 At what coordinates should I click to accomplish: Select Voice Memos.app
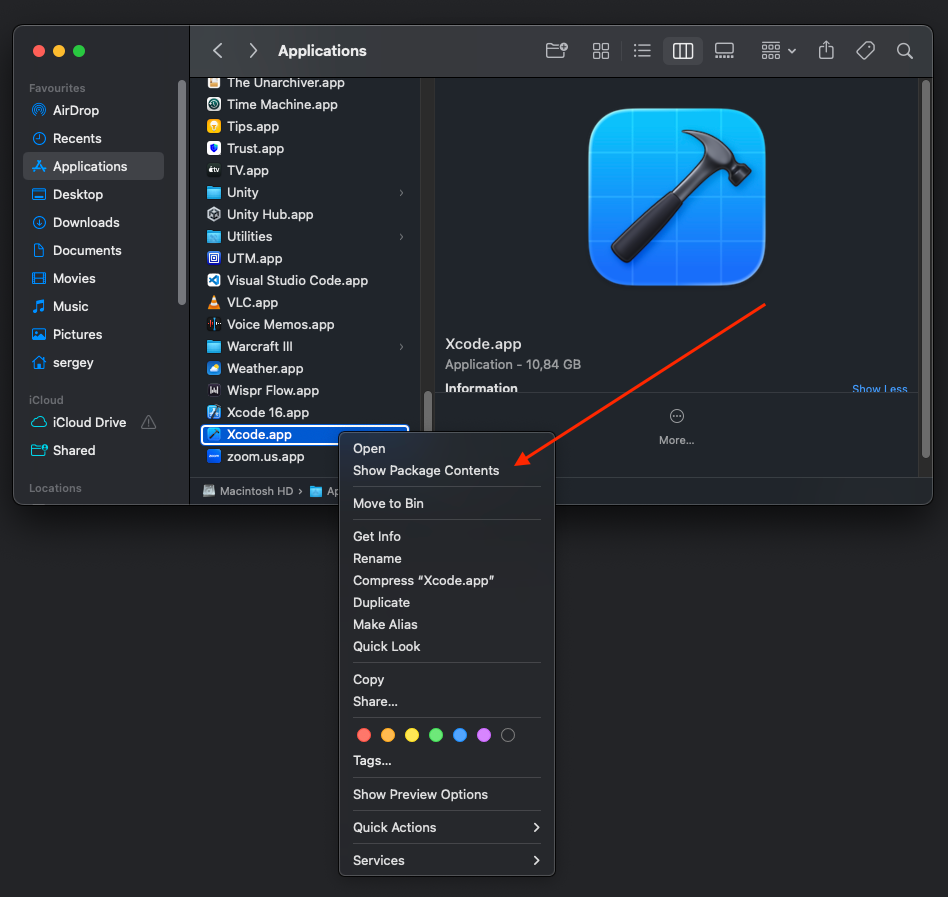305,325
